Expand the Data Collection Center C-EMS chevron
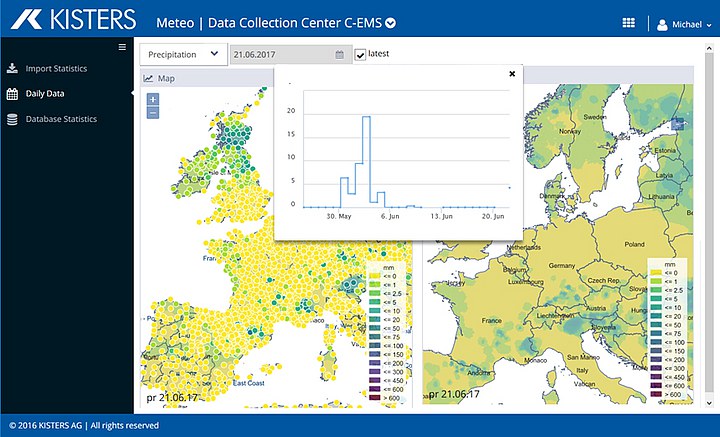Viewport: 720px width, 437px height. (x=390, y=23)
